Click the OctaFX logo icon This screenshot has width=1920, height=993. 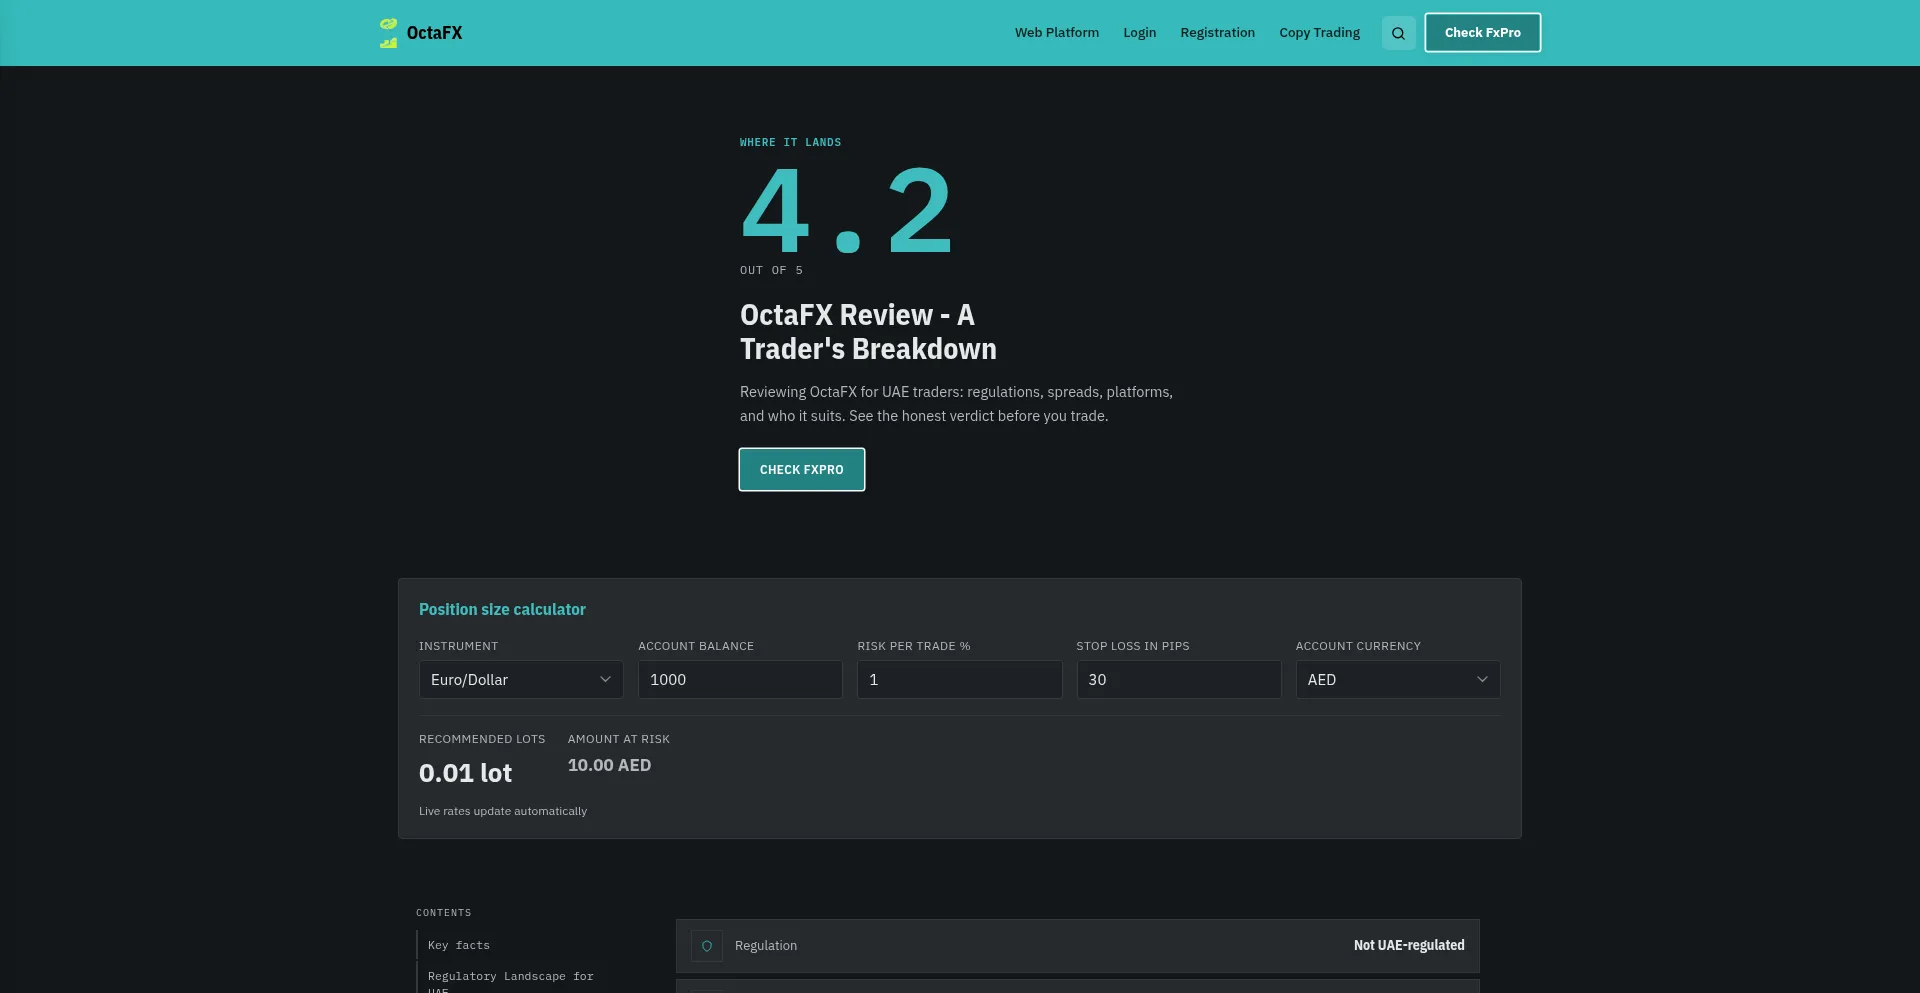pos(388,33)
